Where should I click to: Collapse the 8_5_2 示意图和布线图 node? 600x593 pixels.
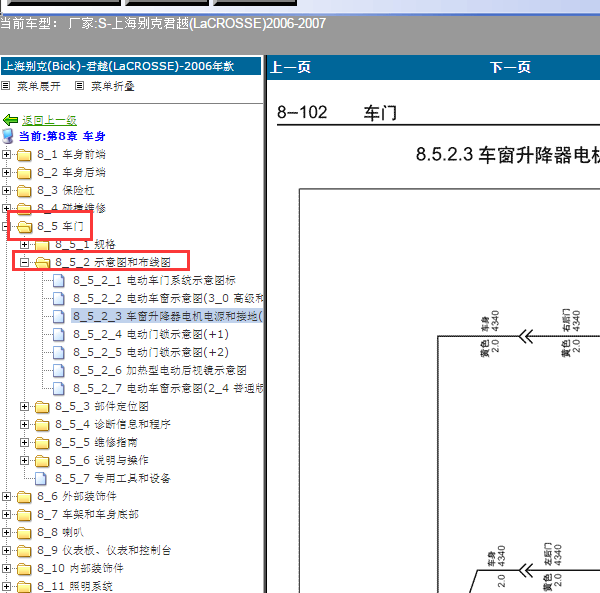click(x=24, y=262)
